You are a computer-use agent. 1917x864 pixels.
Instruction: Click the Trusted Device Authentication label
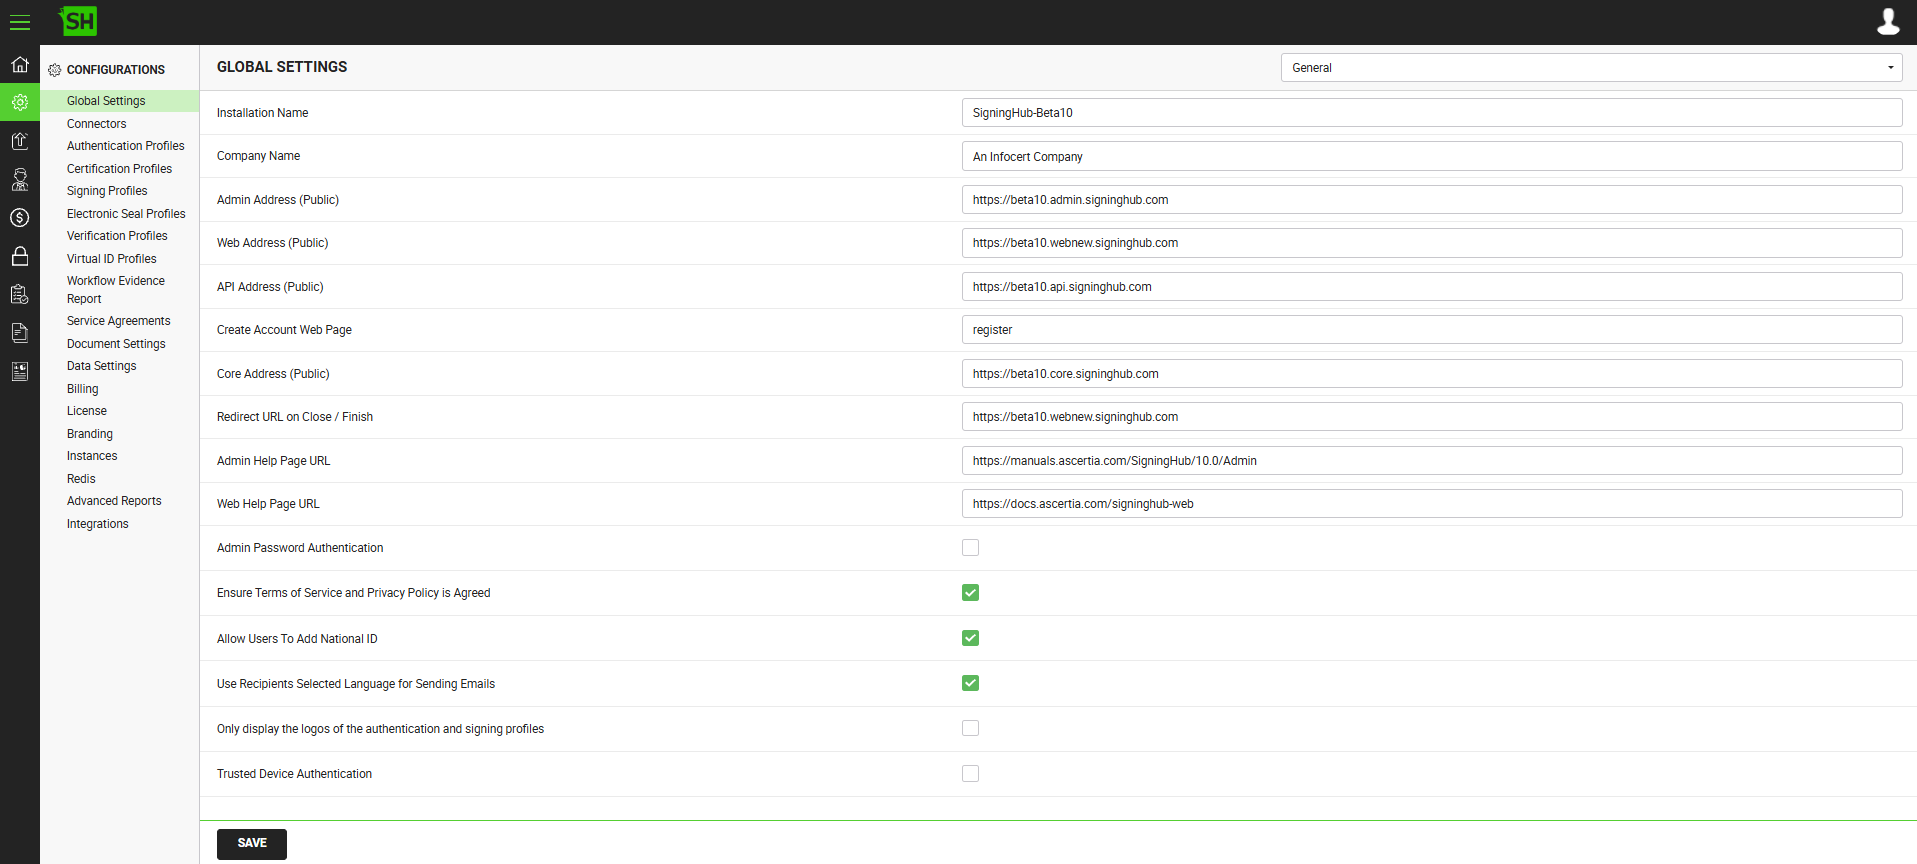coord(294,774)
